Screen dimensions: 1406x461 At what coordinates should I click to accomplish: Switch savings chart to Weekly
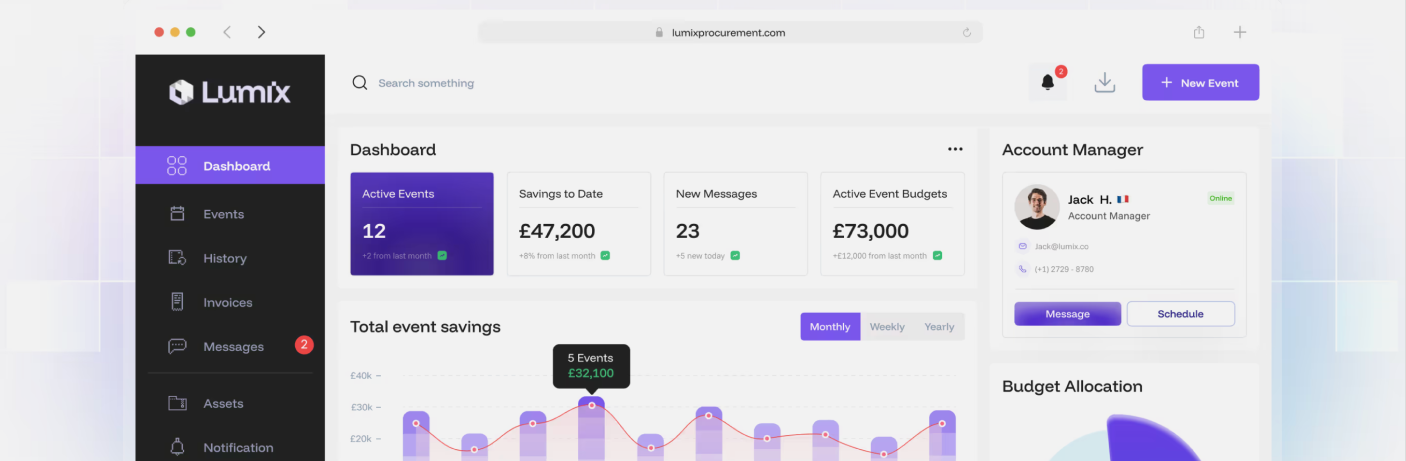887,327
